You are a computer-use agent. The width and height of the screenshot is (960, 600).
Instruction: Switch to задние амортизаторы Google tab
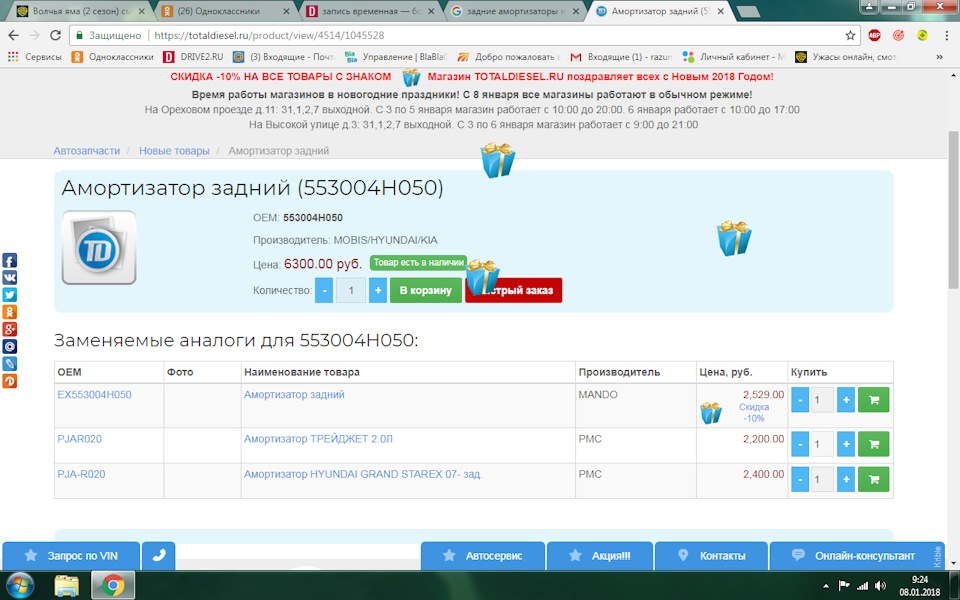pyautogui.click(x=515, y=12)
